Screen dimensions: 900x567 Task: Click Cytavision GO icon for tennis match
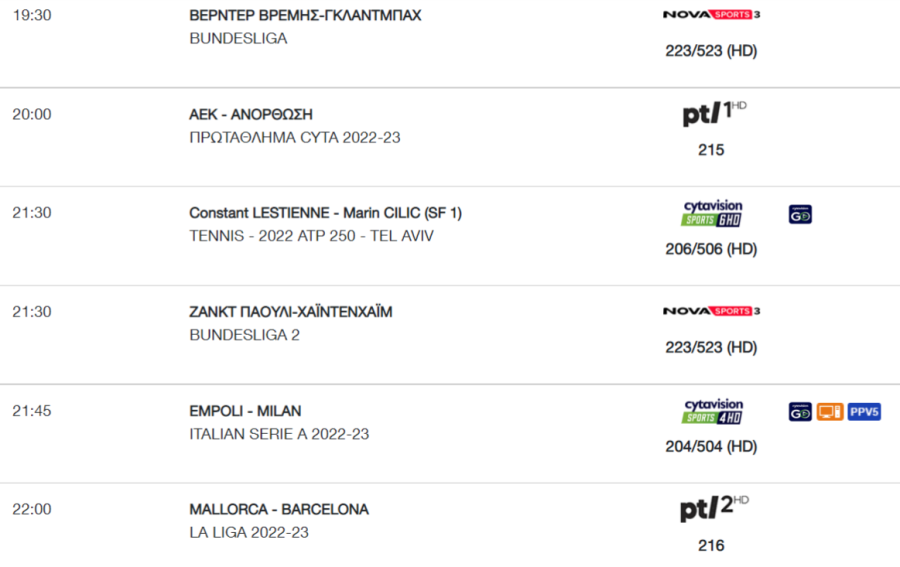pos(800,214)
